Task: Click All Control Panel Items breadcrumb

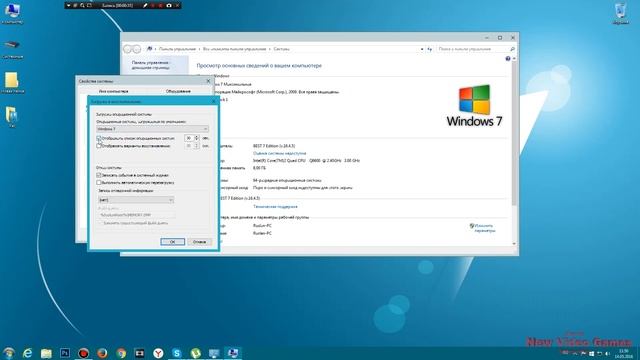Action: coord(234,49)
